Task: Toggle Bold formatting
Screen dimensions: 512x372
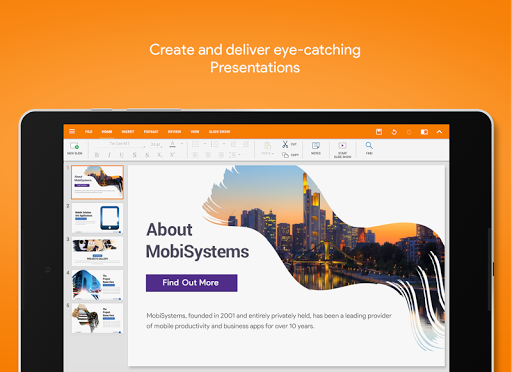Action: 97,155
